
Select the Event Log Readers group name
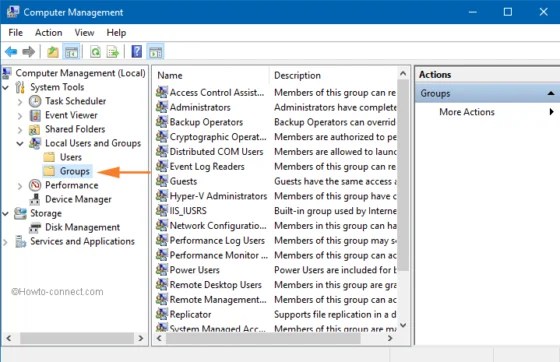tap(207, 166)
